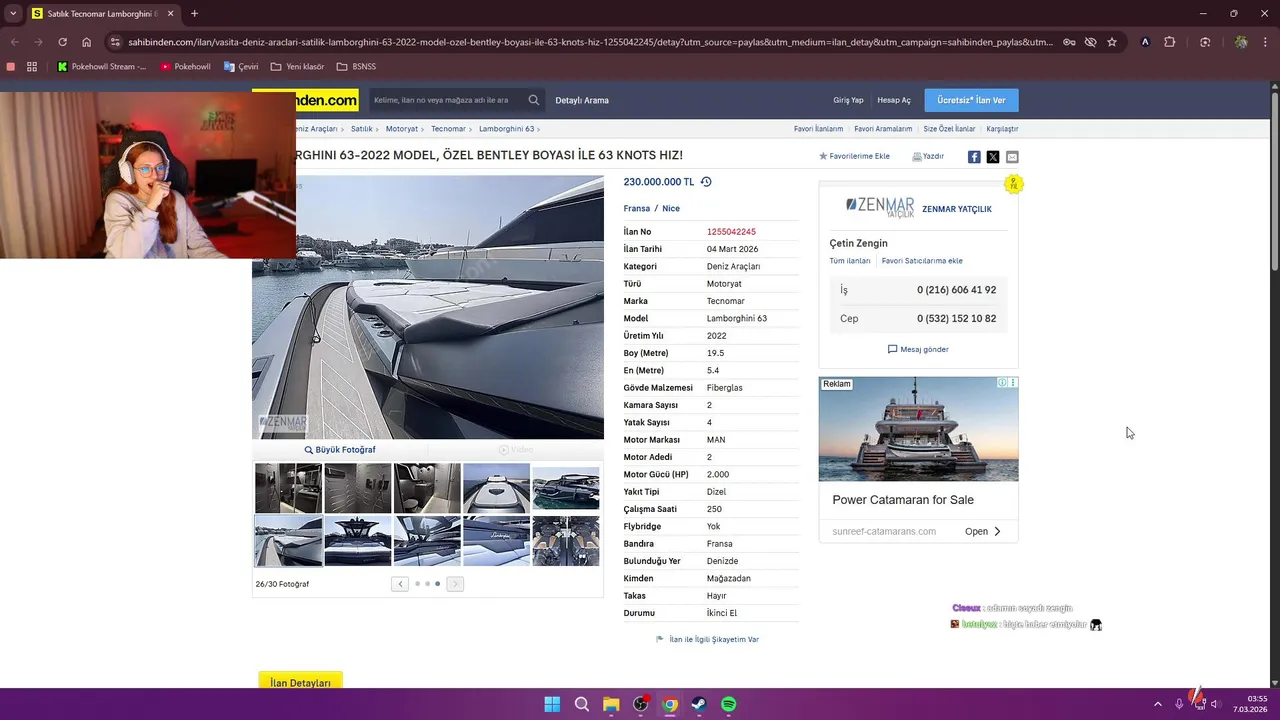Open Detaylı Arama
Screen dimensions: 1280x720
pos(582,100)
